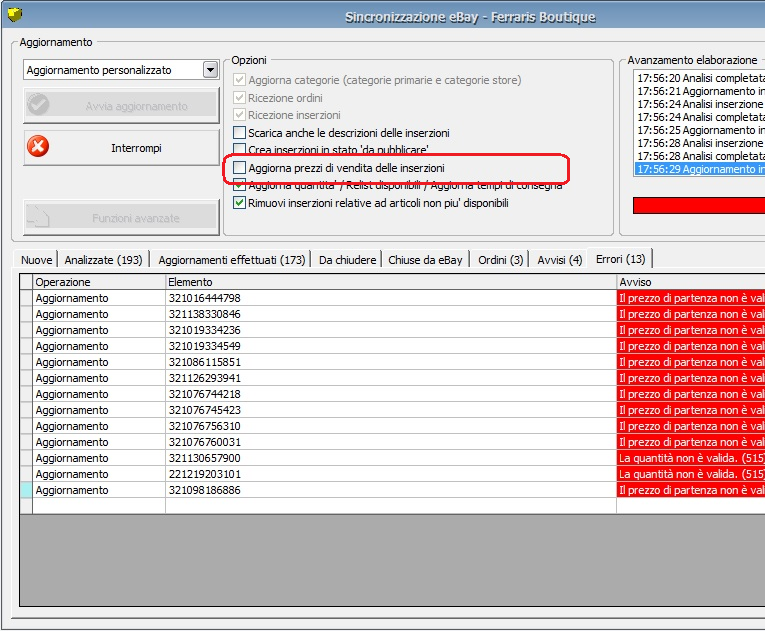The width and height of the screenshot is (765, 631).
Task: Switch to the Analizzate (193) tab
Action: tap(103, 260)
